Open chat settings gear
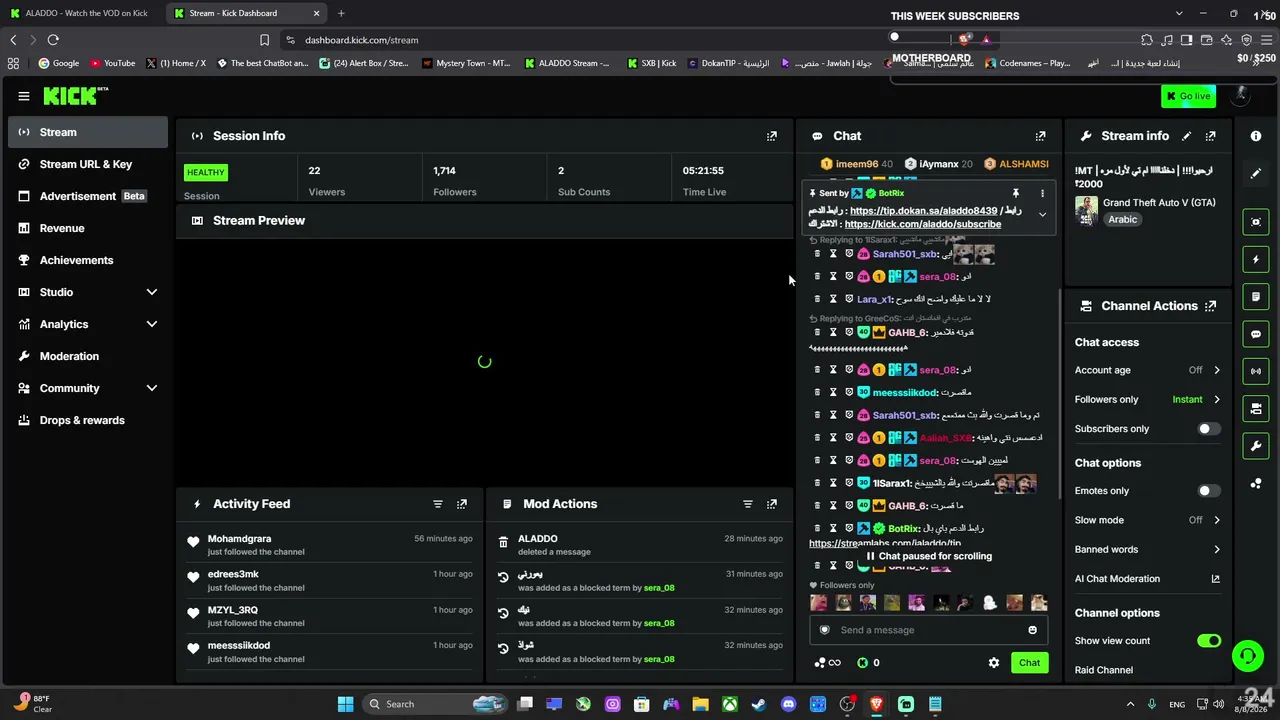Viewport: 1280px width, 720px height. (993, 663)
